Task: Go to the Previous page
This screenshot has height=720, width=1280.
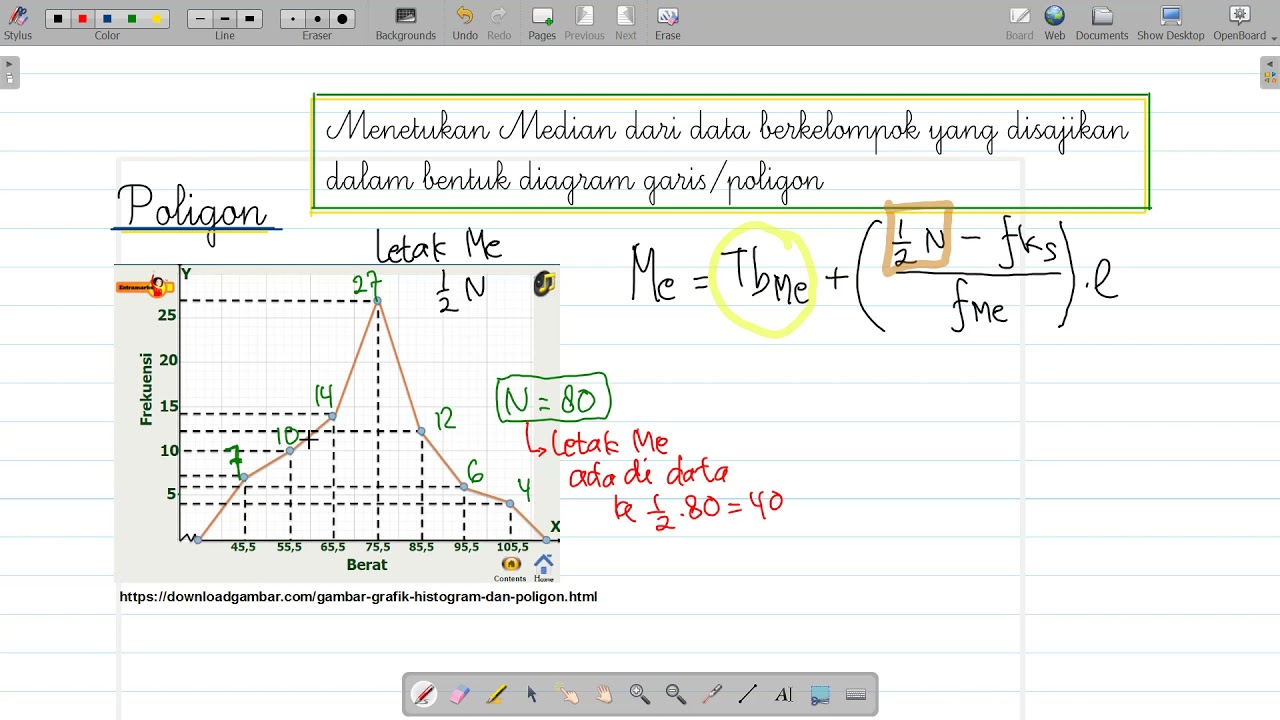Action: [x=584, y=23]
